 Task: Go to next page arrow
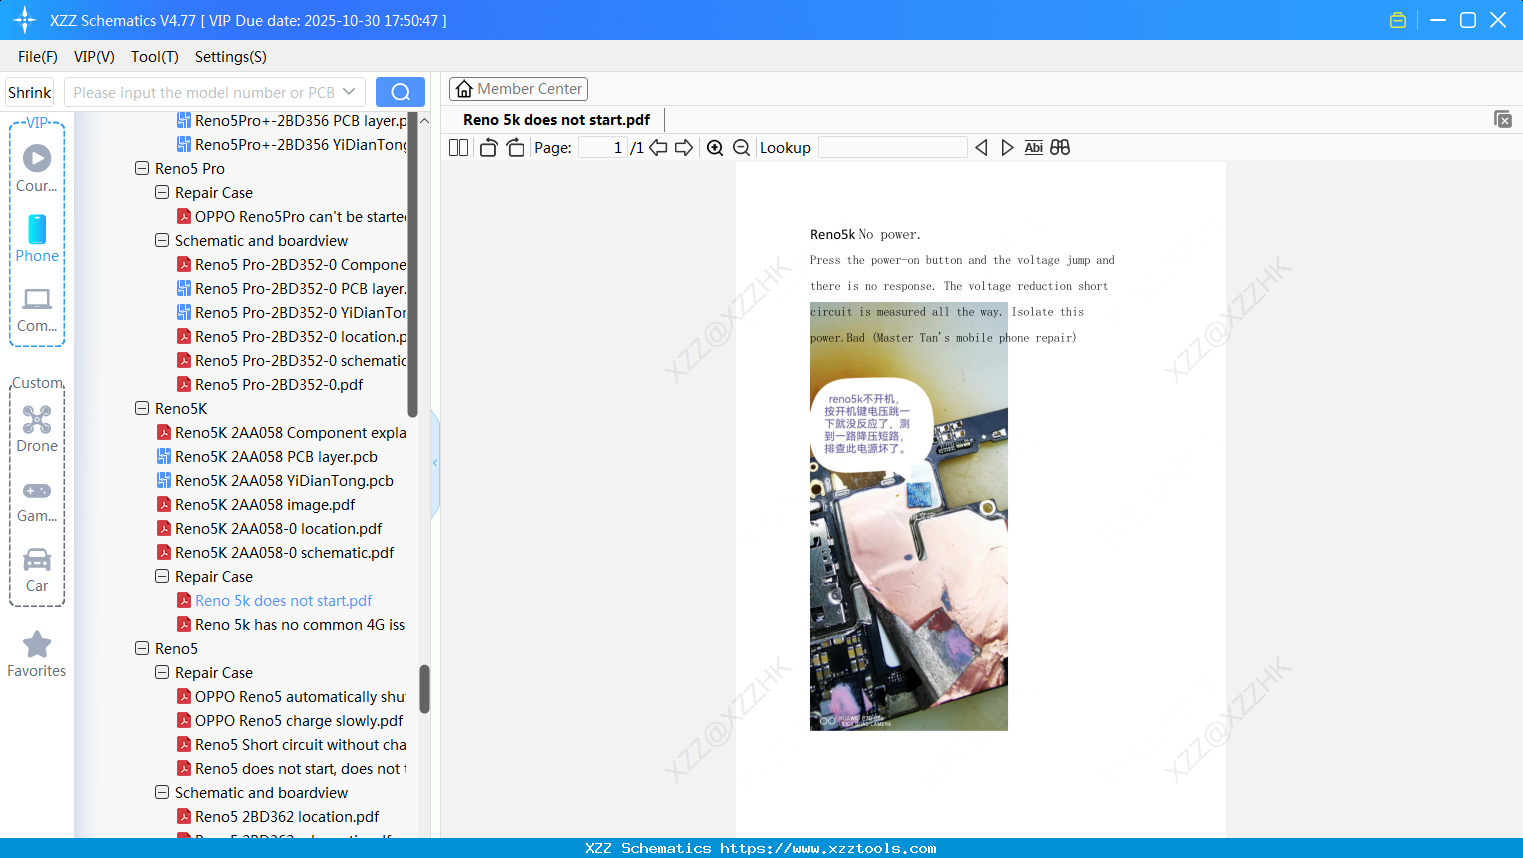[684, 148]
